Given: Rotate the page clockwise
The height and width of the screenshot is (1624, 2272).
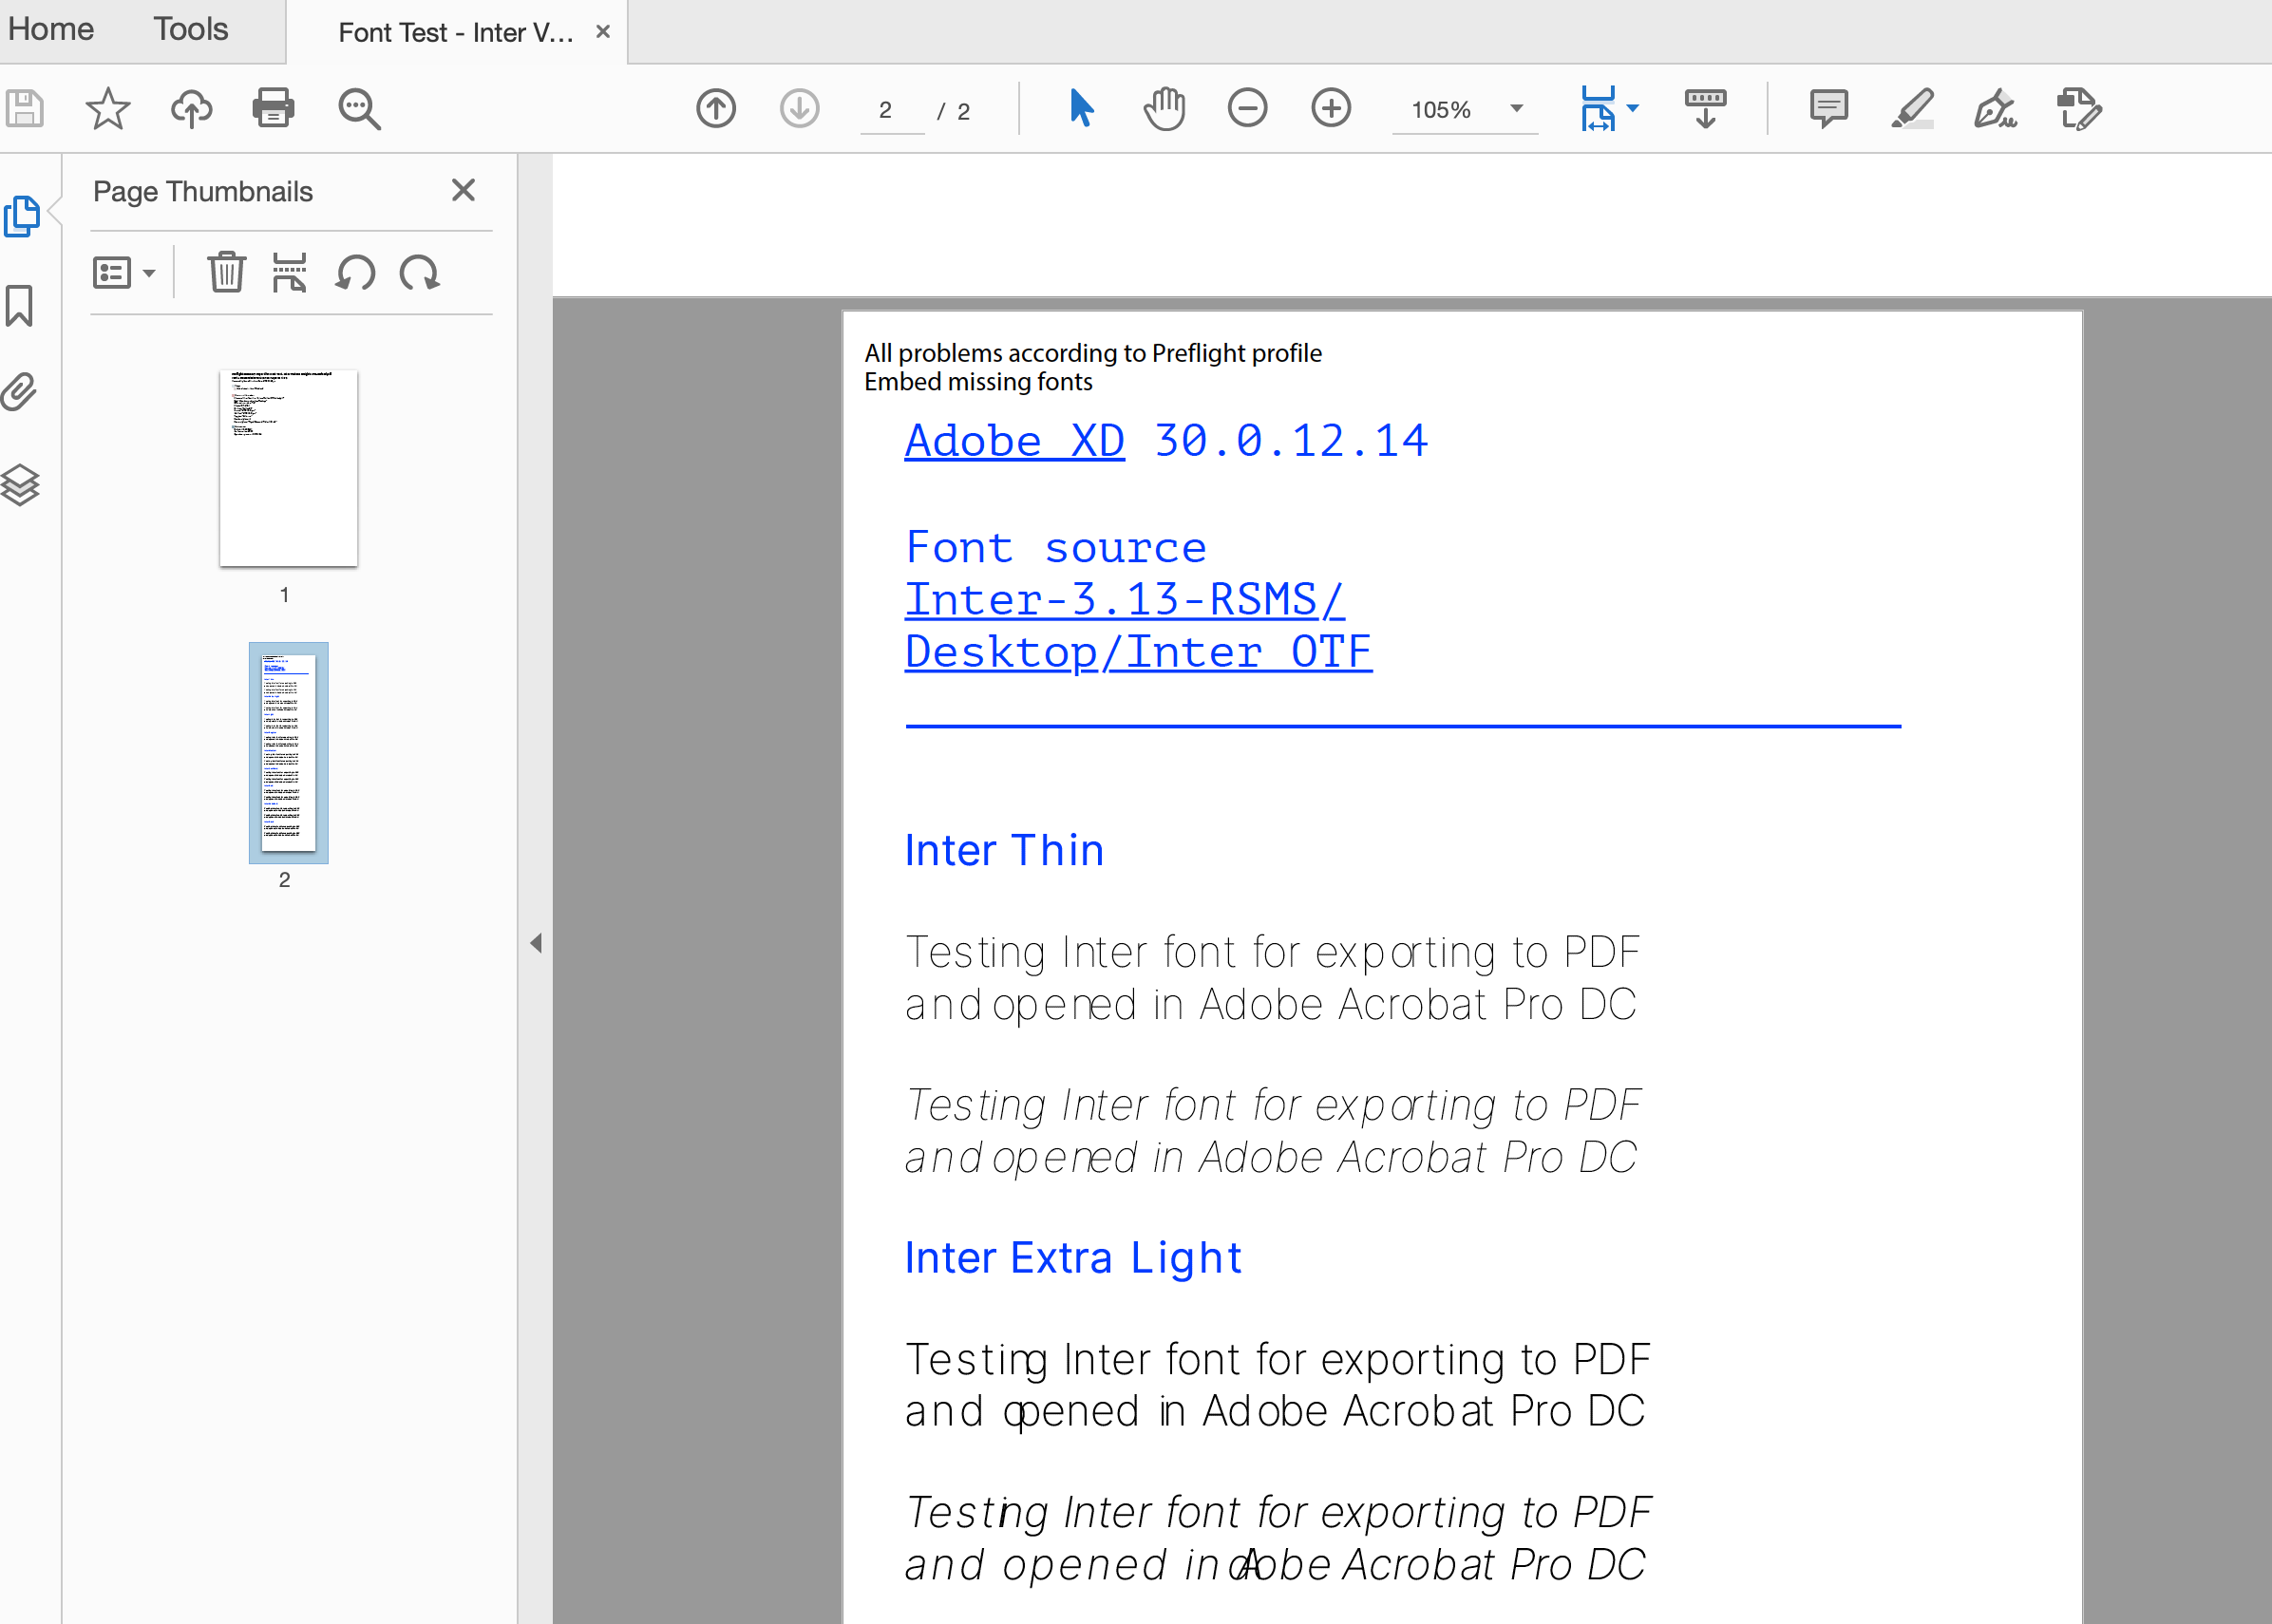Looking at the screenshot, I should click(420, 272).
